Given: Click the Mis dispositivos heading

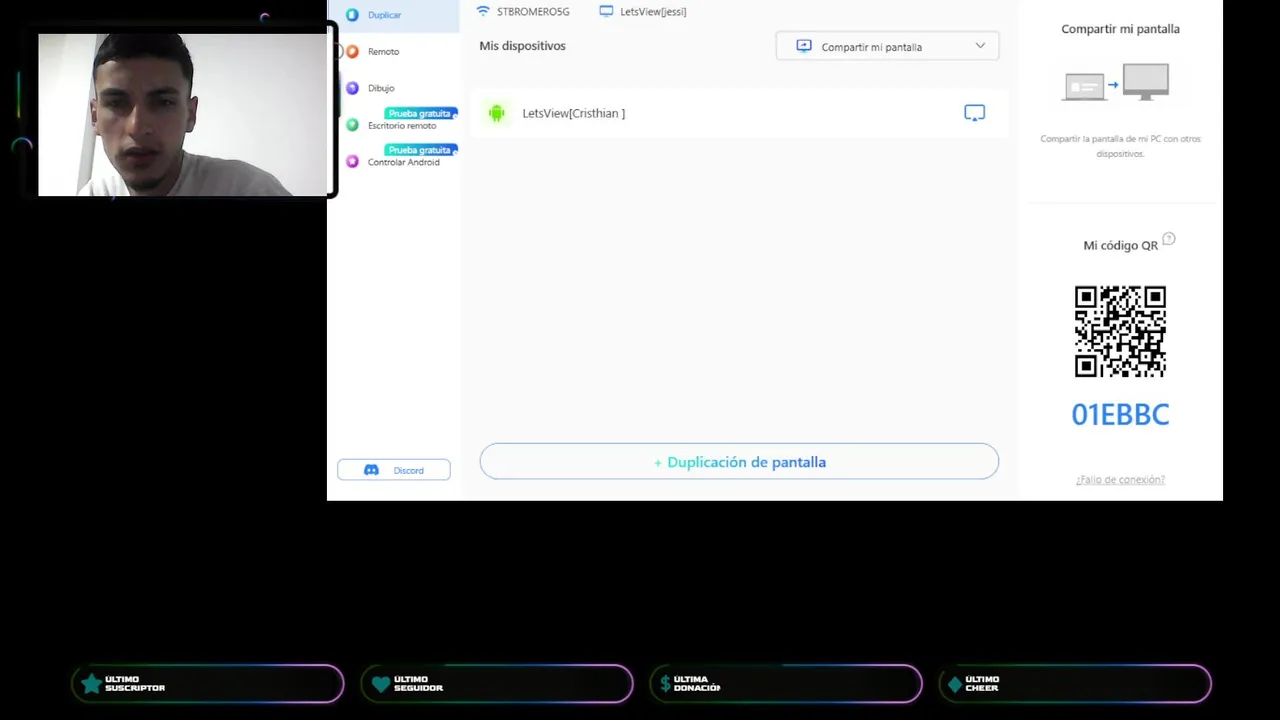Looking at the screenshot, I should click(x=522, y=46).
